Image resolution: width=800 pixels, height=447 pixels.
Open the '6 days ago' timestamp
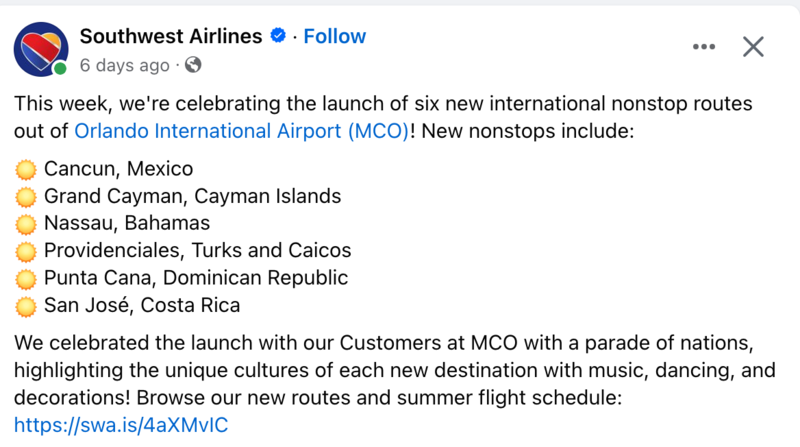(124, 65)
